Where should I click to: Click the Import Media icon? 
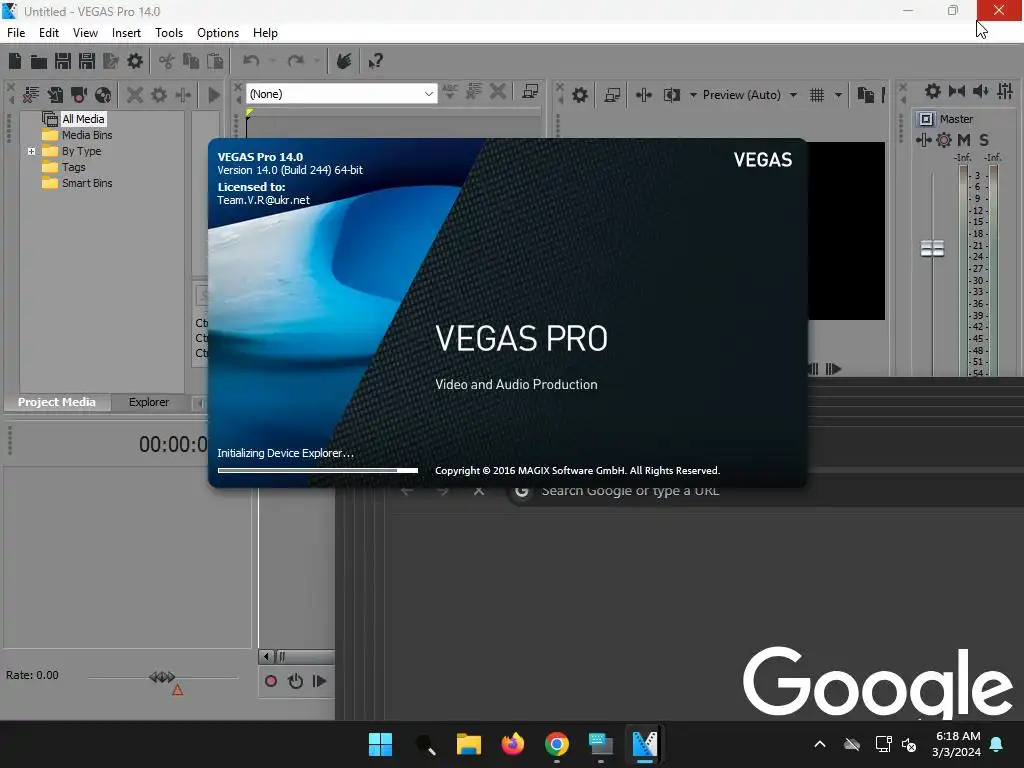click(x=55, y=95)
